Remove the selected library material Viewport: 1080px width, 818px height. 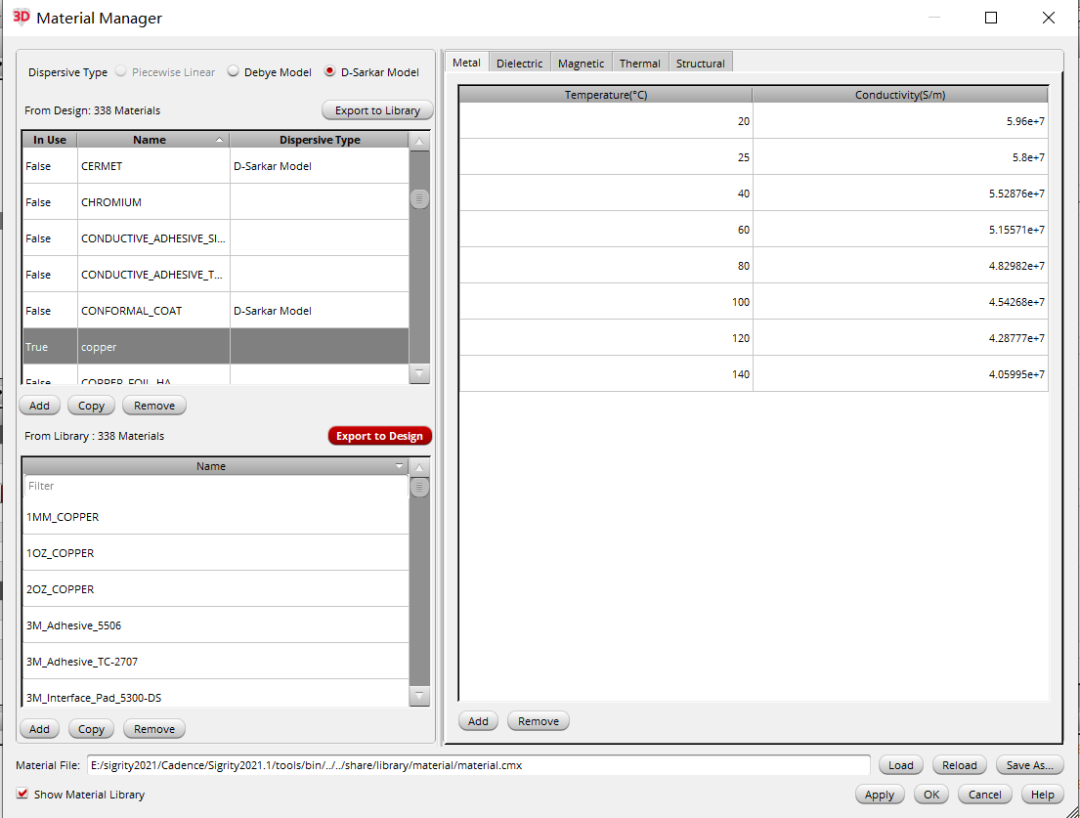coord(154,728)
